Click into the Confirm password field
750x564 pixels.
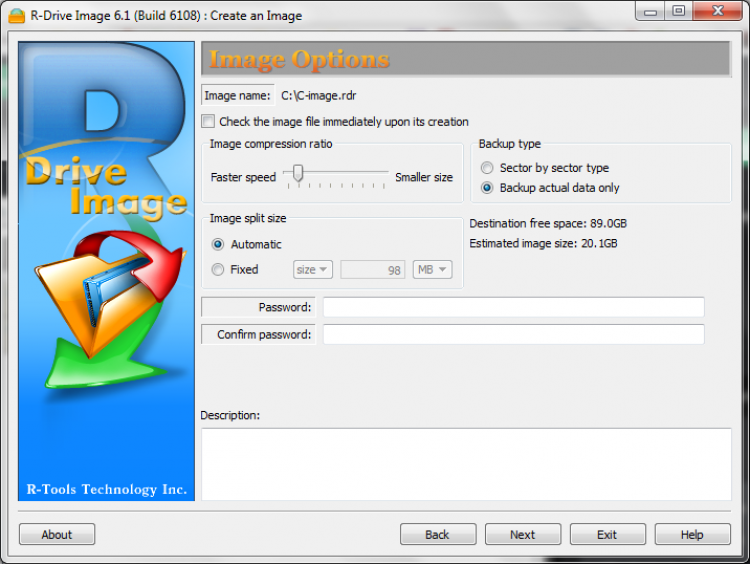(514, 334)
